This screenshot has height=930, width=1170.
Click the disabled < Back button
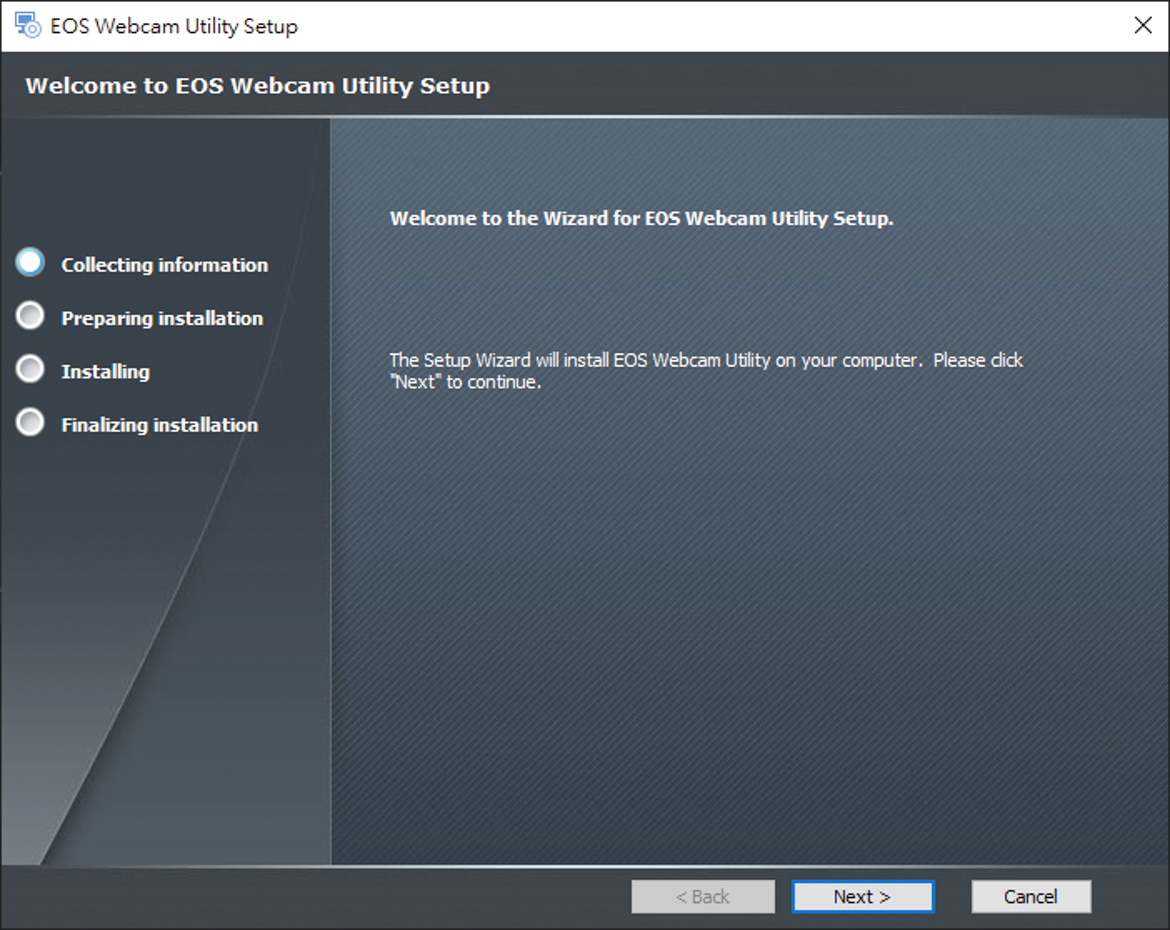pyautogui.click(x=703, y=896)
